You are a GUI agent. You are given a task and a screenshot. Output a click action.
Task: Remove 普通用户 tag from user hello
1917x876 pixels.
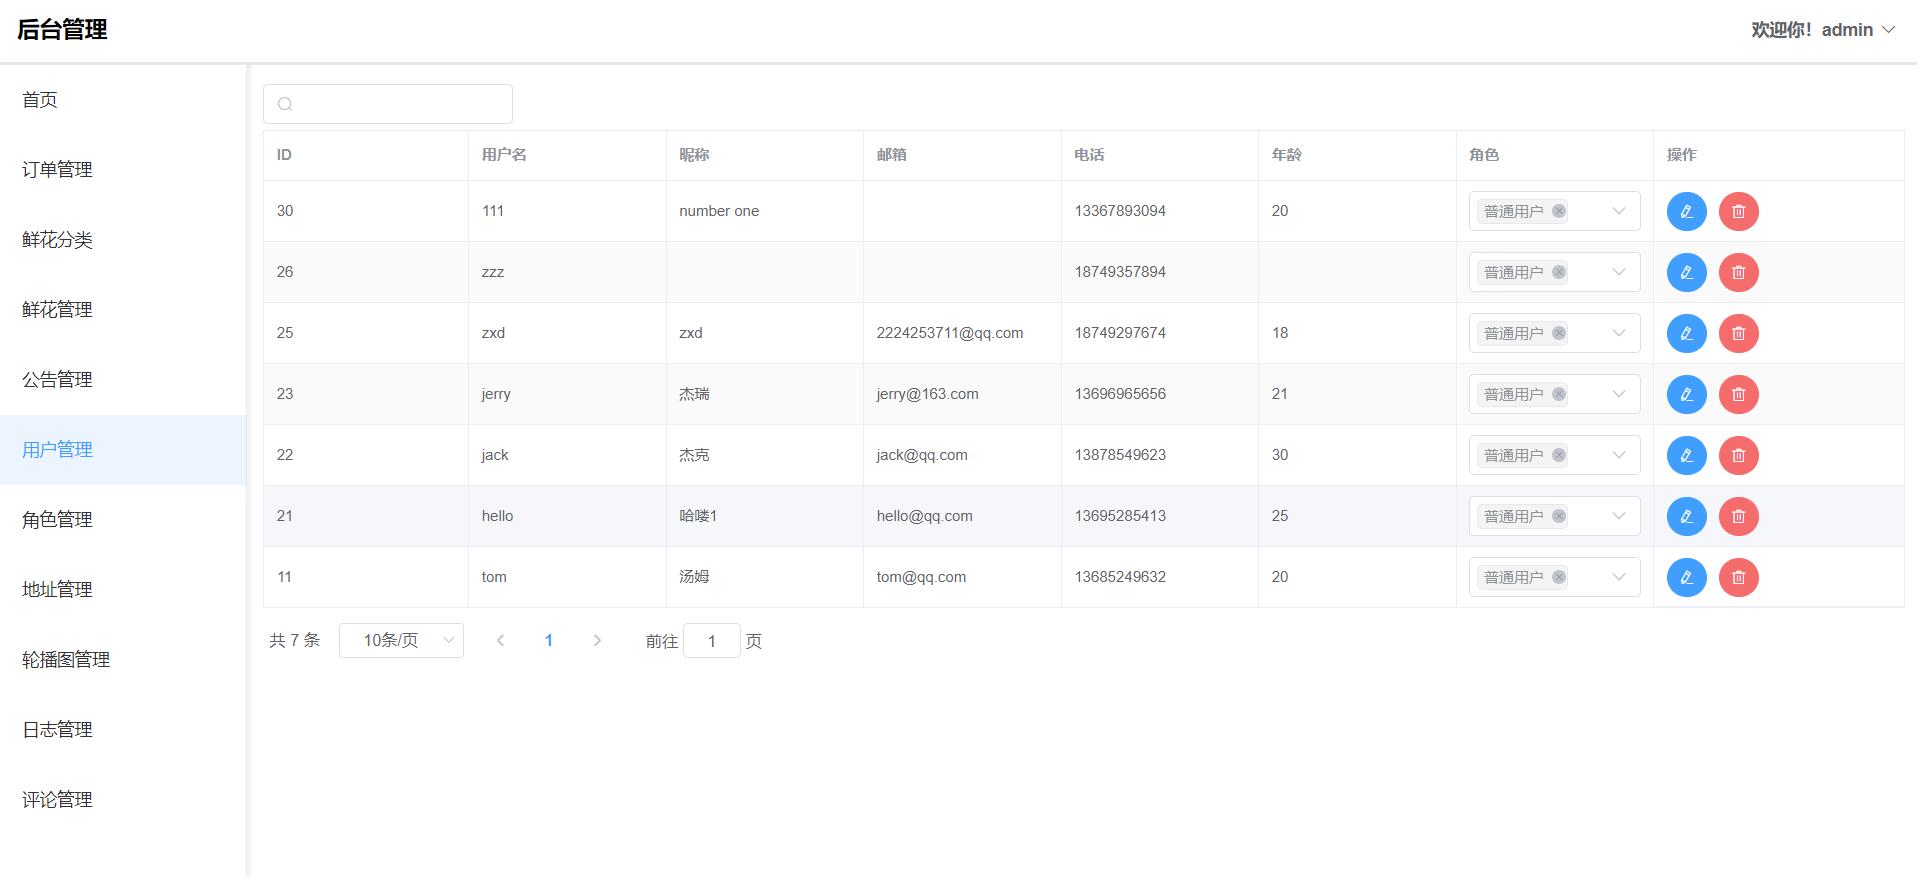click(x=1558, y=516)
